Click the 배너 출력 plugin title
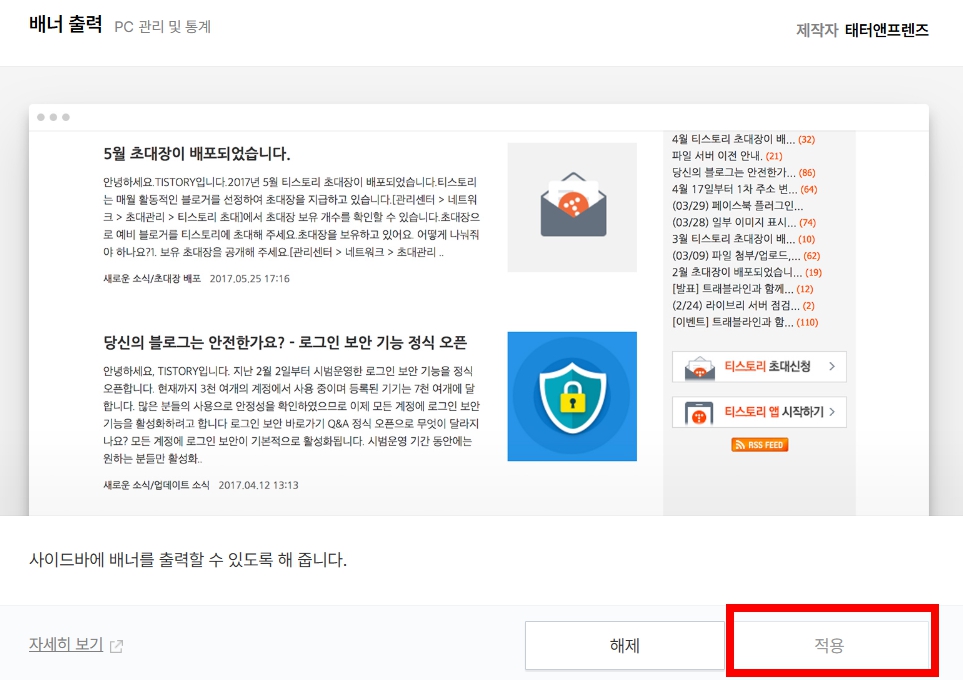The image size is (963, 680). pos(66,25)
